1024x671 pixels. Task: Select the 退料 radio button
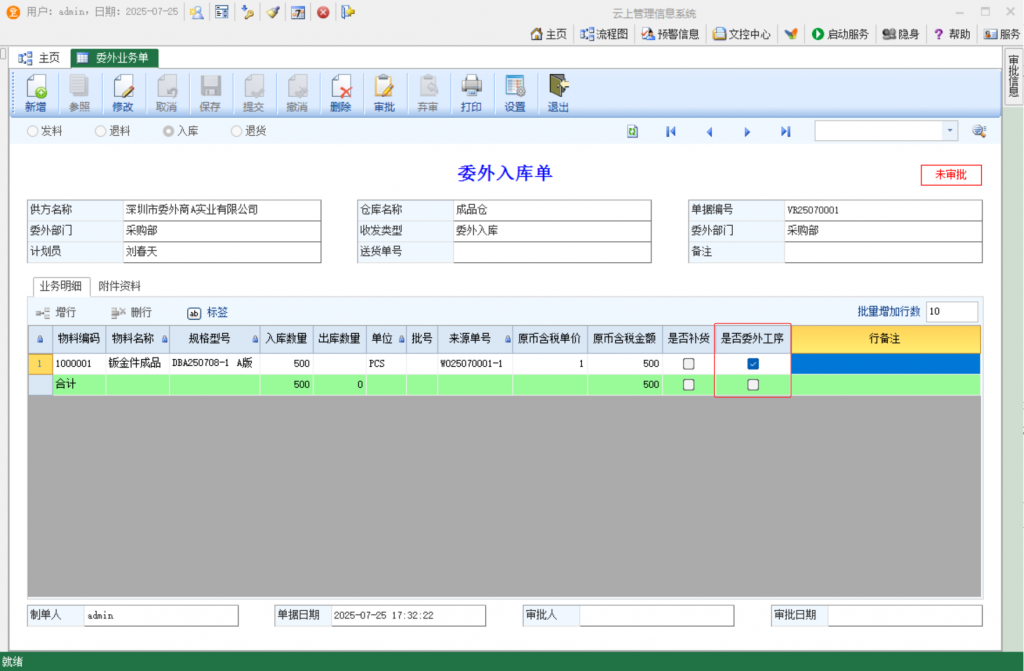[101, 131]
